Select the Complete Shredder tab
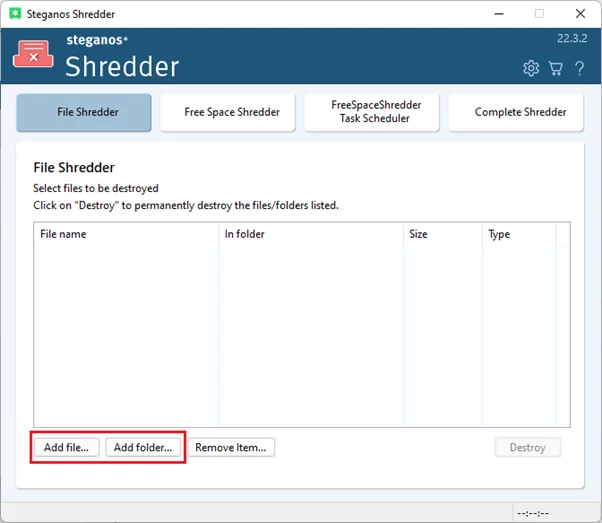Screen dimensions: 602x523 click(516, 112)
